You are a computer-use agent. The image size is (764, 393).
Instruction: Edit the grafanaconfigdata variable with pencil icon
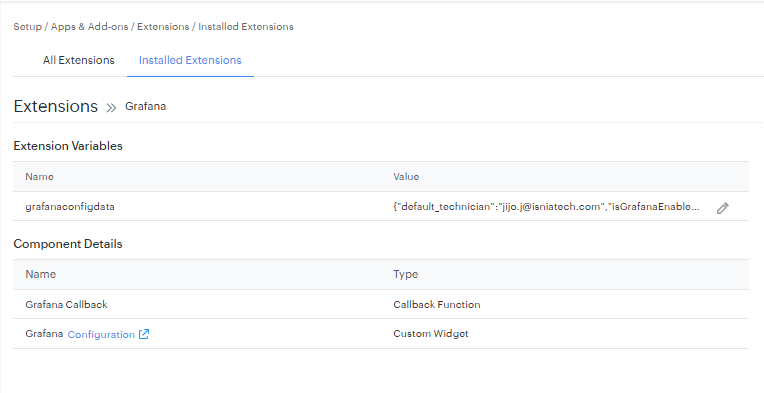723,208
